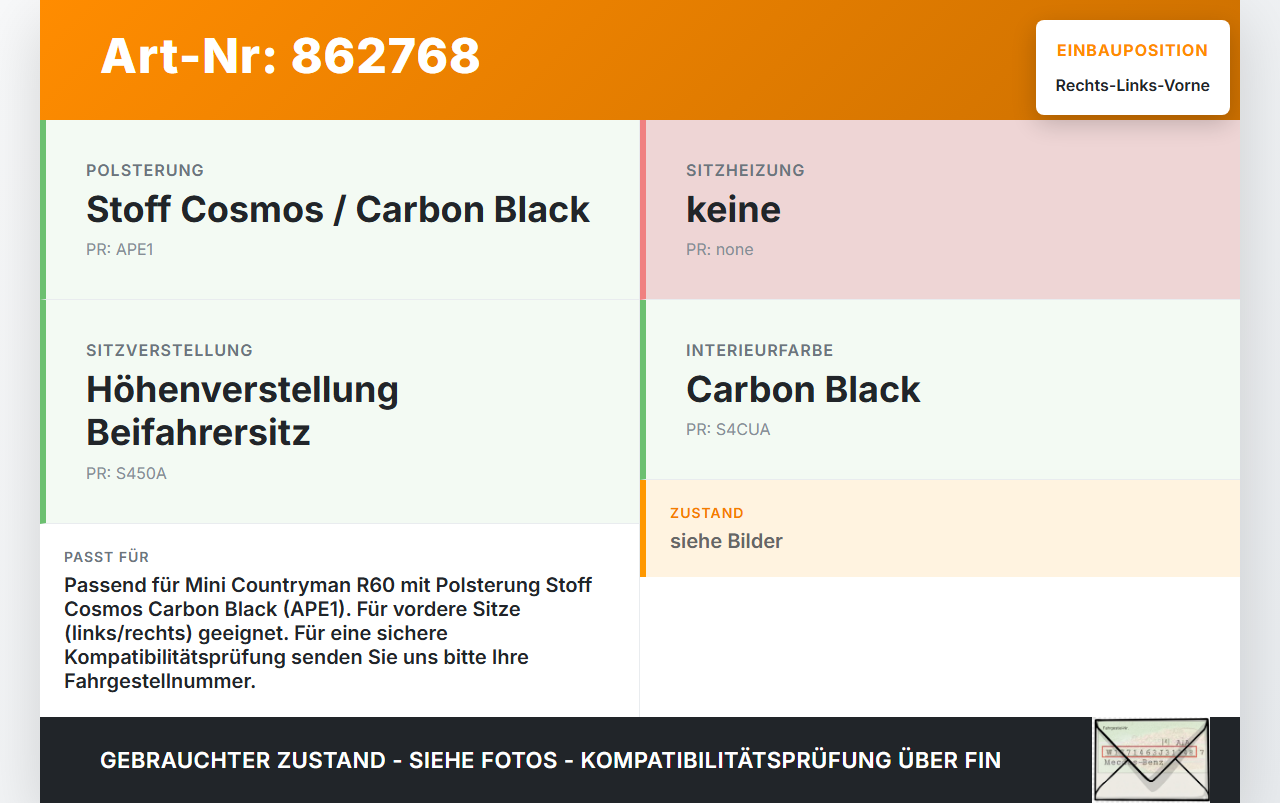Click the Polsterung card
Screen dimensions: 1280x803
[x=340, y=210]
